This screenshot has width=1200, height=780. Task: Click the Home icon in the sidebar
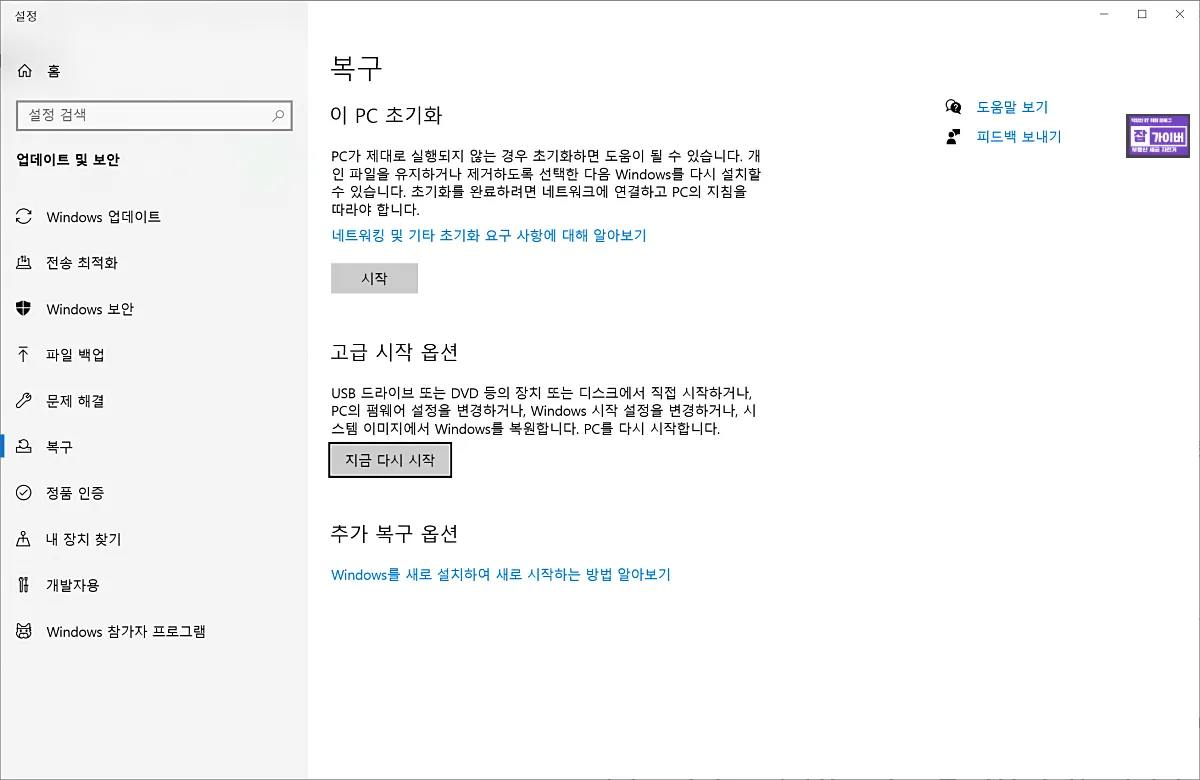pos(25,71)
